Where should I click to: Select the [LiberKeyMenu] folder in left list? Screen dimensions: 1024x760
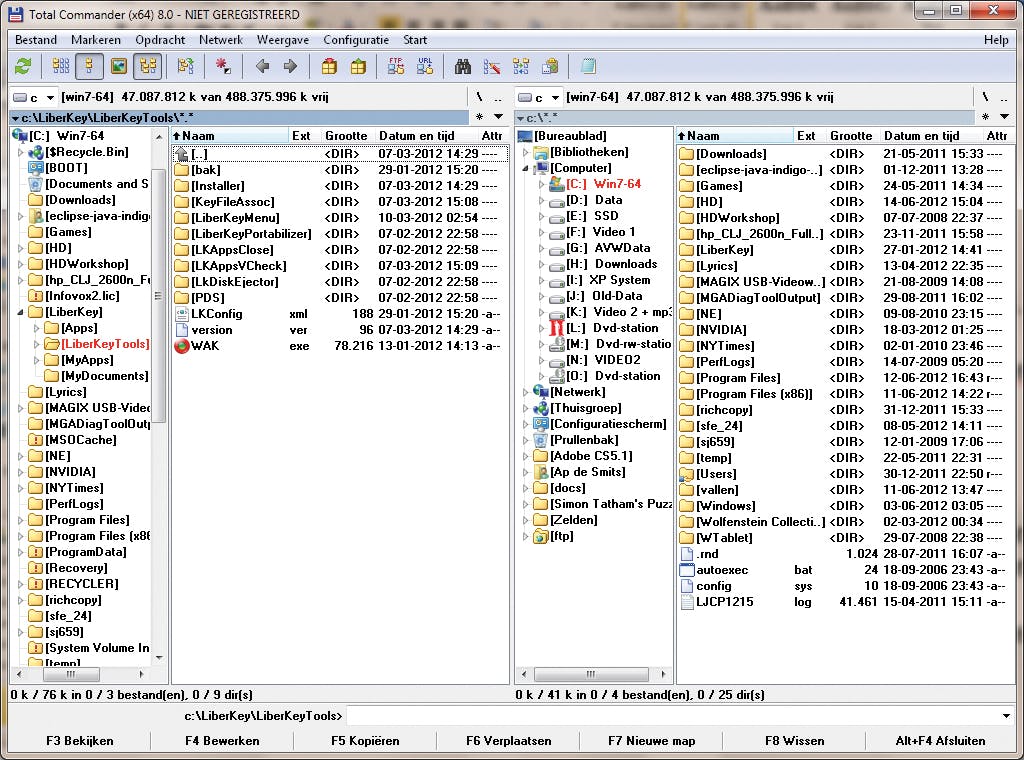340,218
